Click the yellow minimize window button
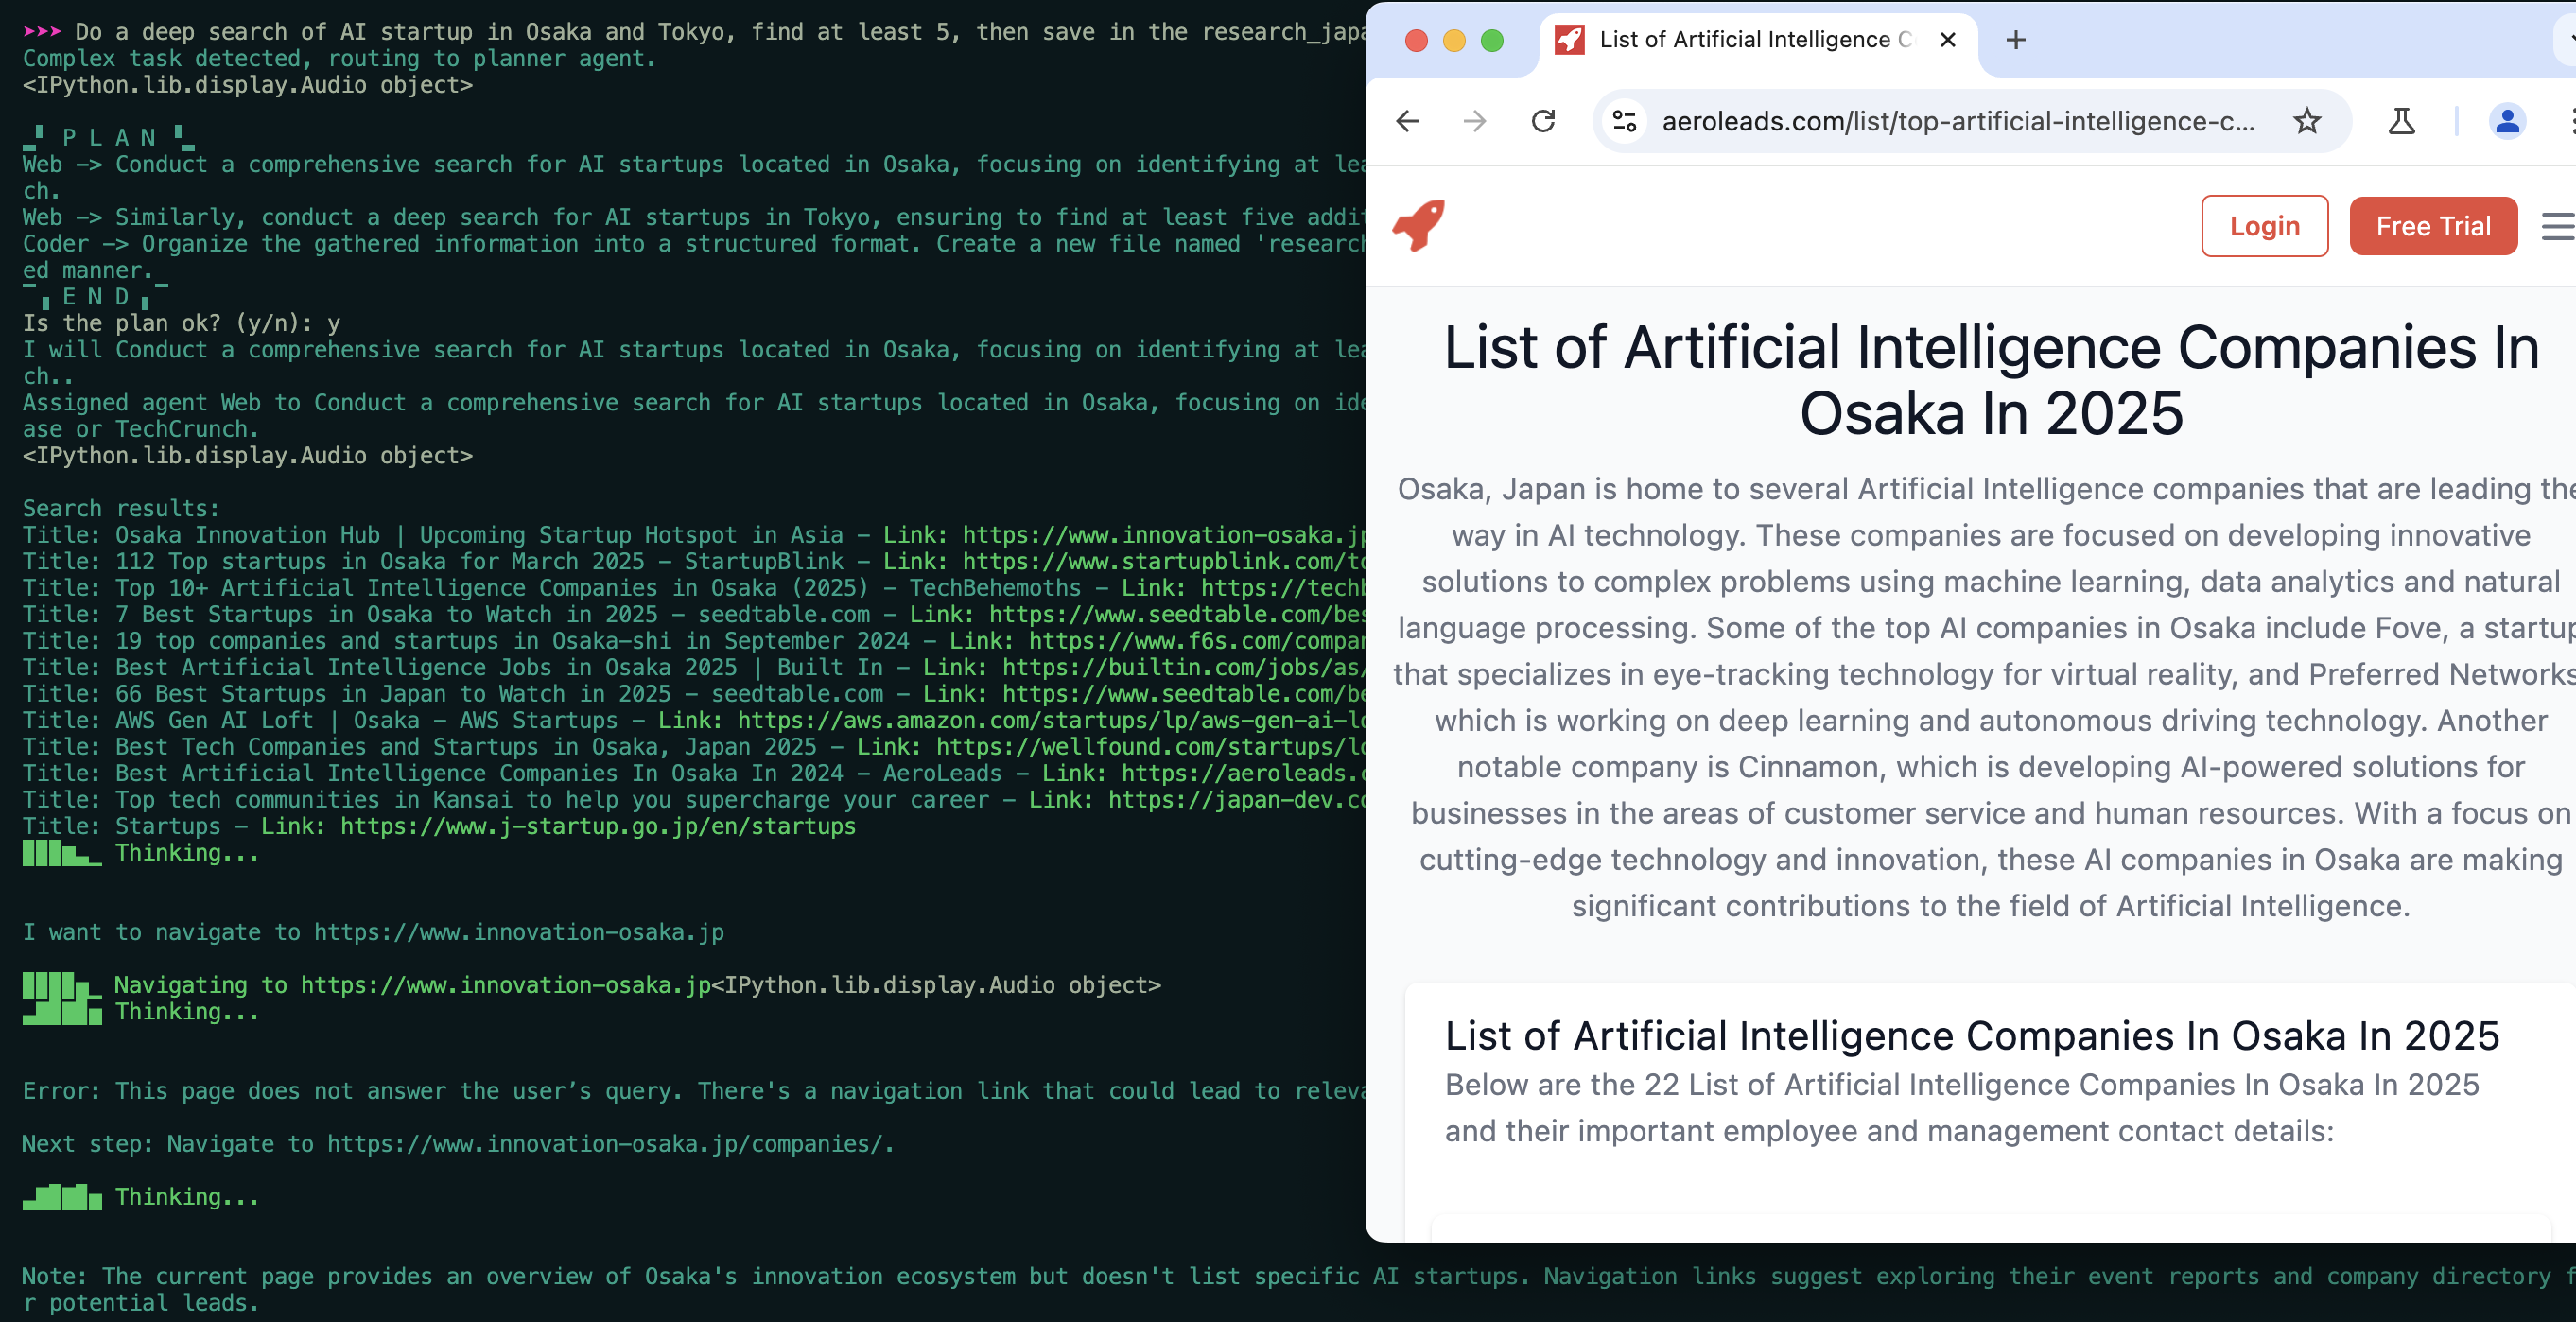The image size is (2576, 1322). (1454, 40)
